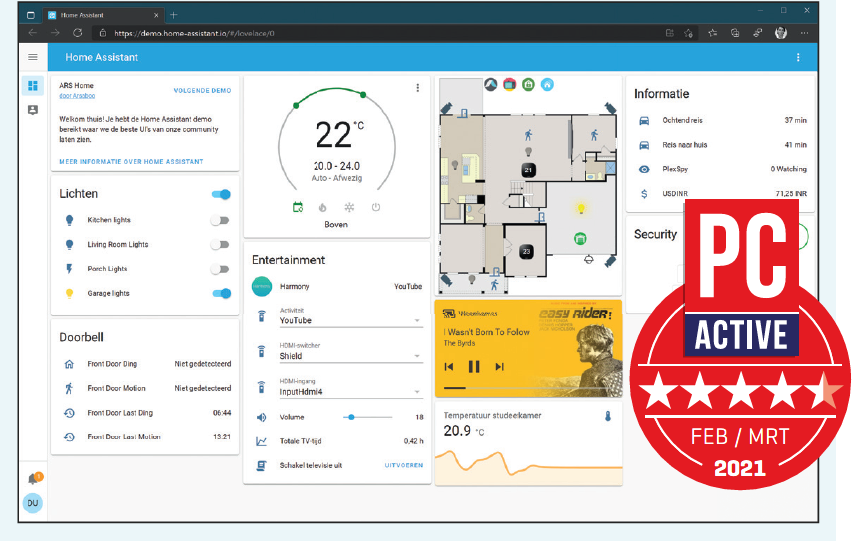Toggle the Lichten group master switch
Image resolution: width=856 pixels, height=541 pixels.
click(221, 194)
